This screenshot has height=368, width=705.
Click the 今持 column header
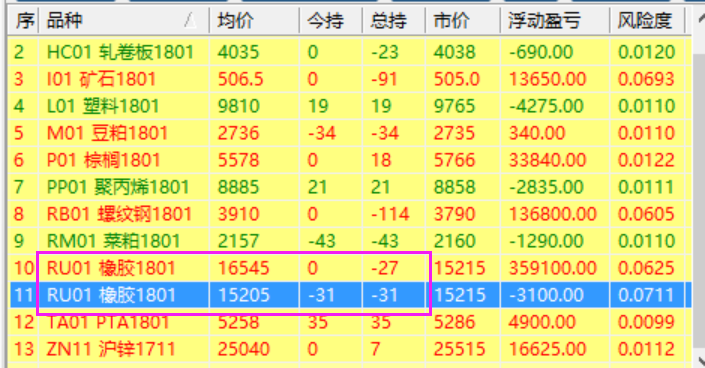coord(331,20)
